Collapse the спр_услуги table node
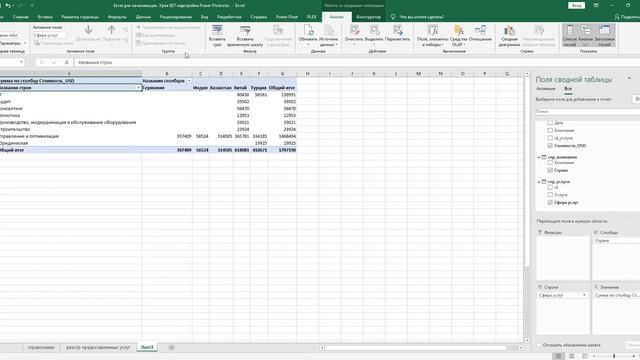 coord(539,182)
